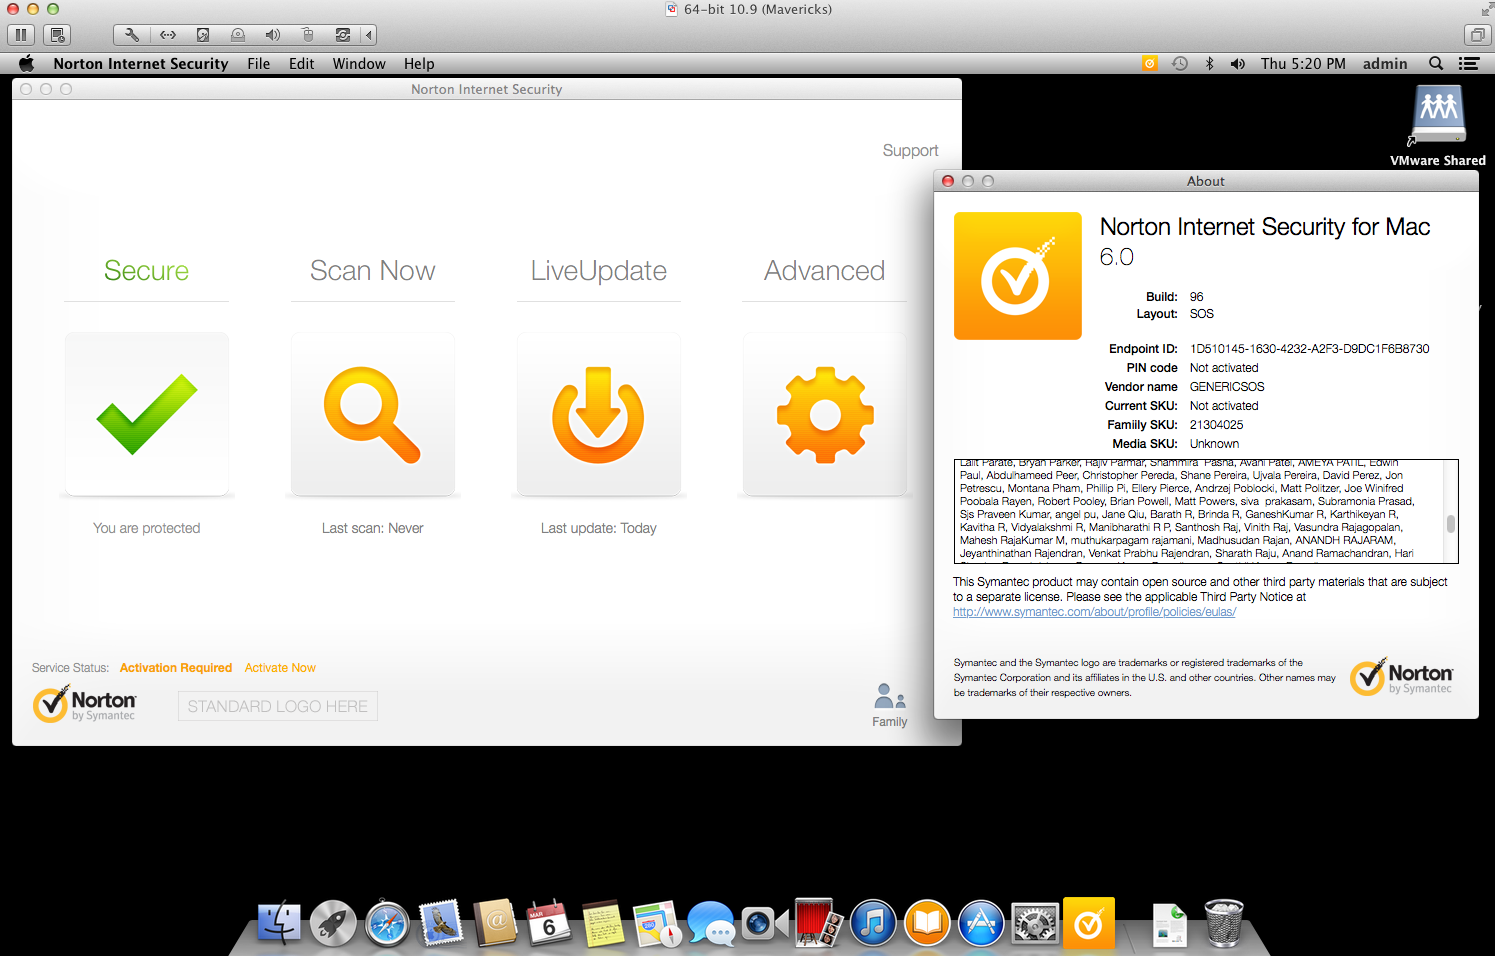Open the Window menu
The height and width of the screenshot is (956, 1495).
pos(359,64)
